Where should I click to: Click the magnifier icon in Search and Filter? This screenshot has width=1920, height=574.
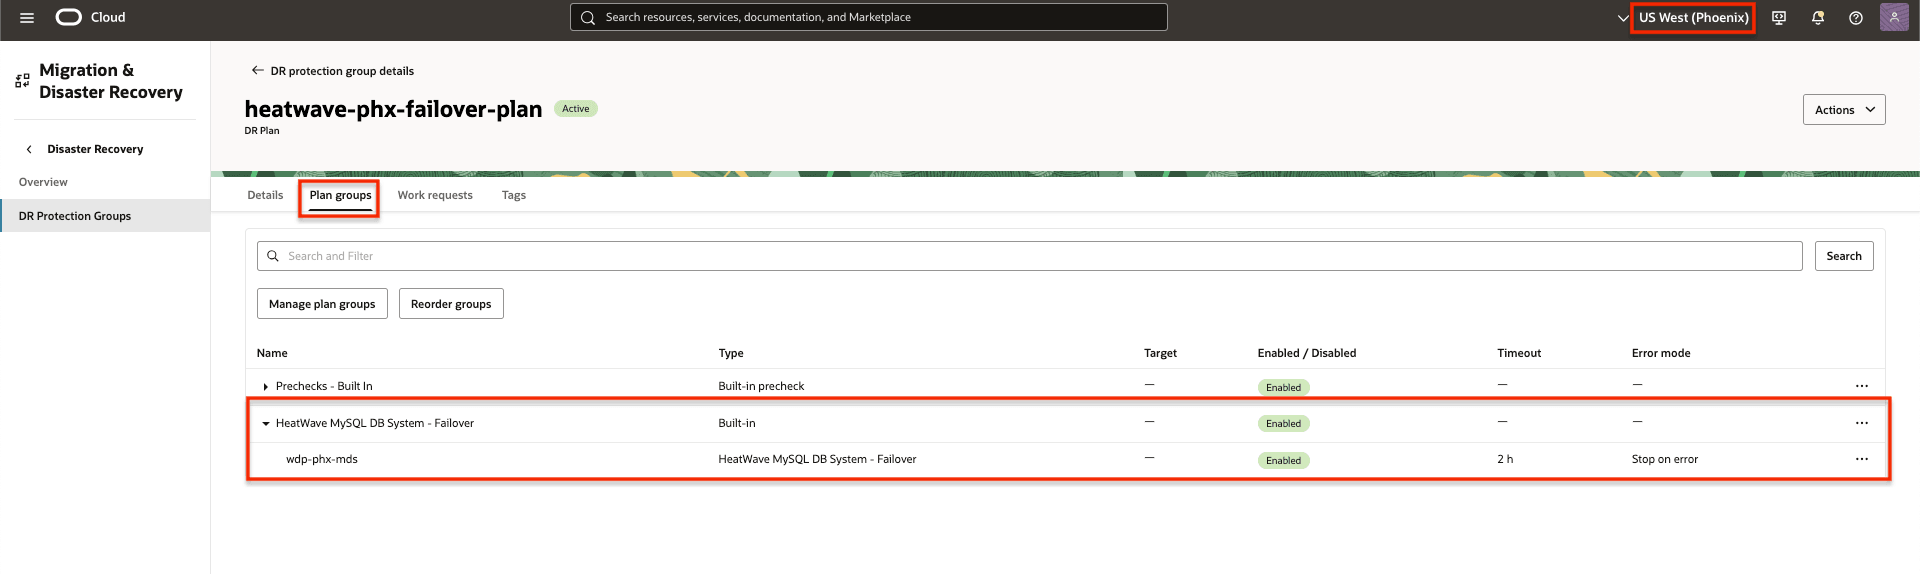coord(272,256)
